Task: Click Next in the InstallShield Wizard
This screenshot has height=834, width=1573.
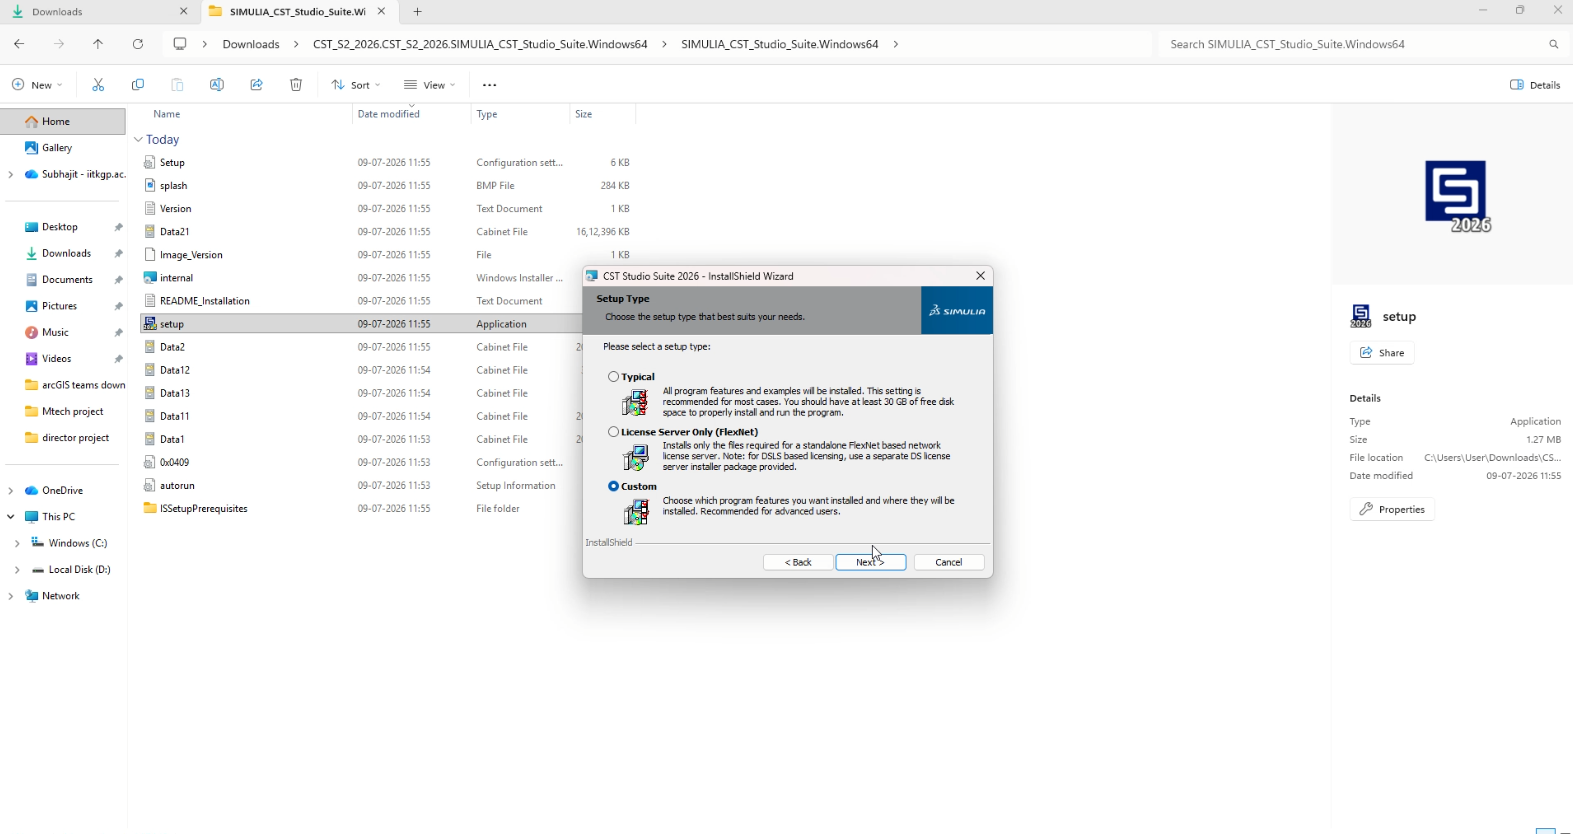Action: [x=871, y=562]
